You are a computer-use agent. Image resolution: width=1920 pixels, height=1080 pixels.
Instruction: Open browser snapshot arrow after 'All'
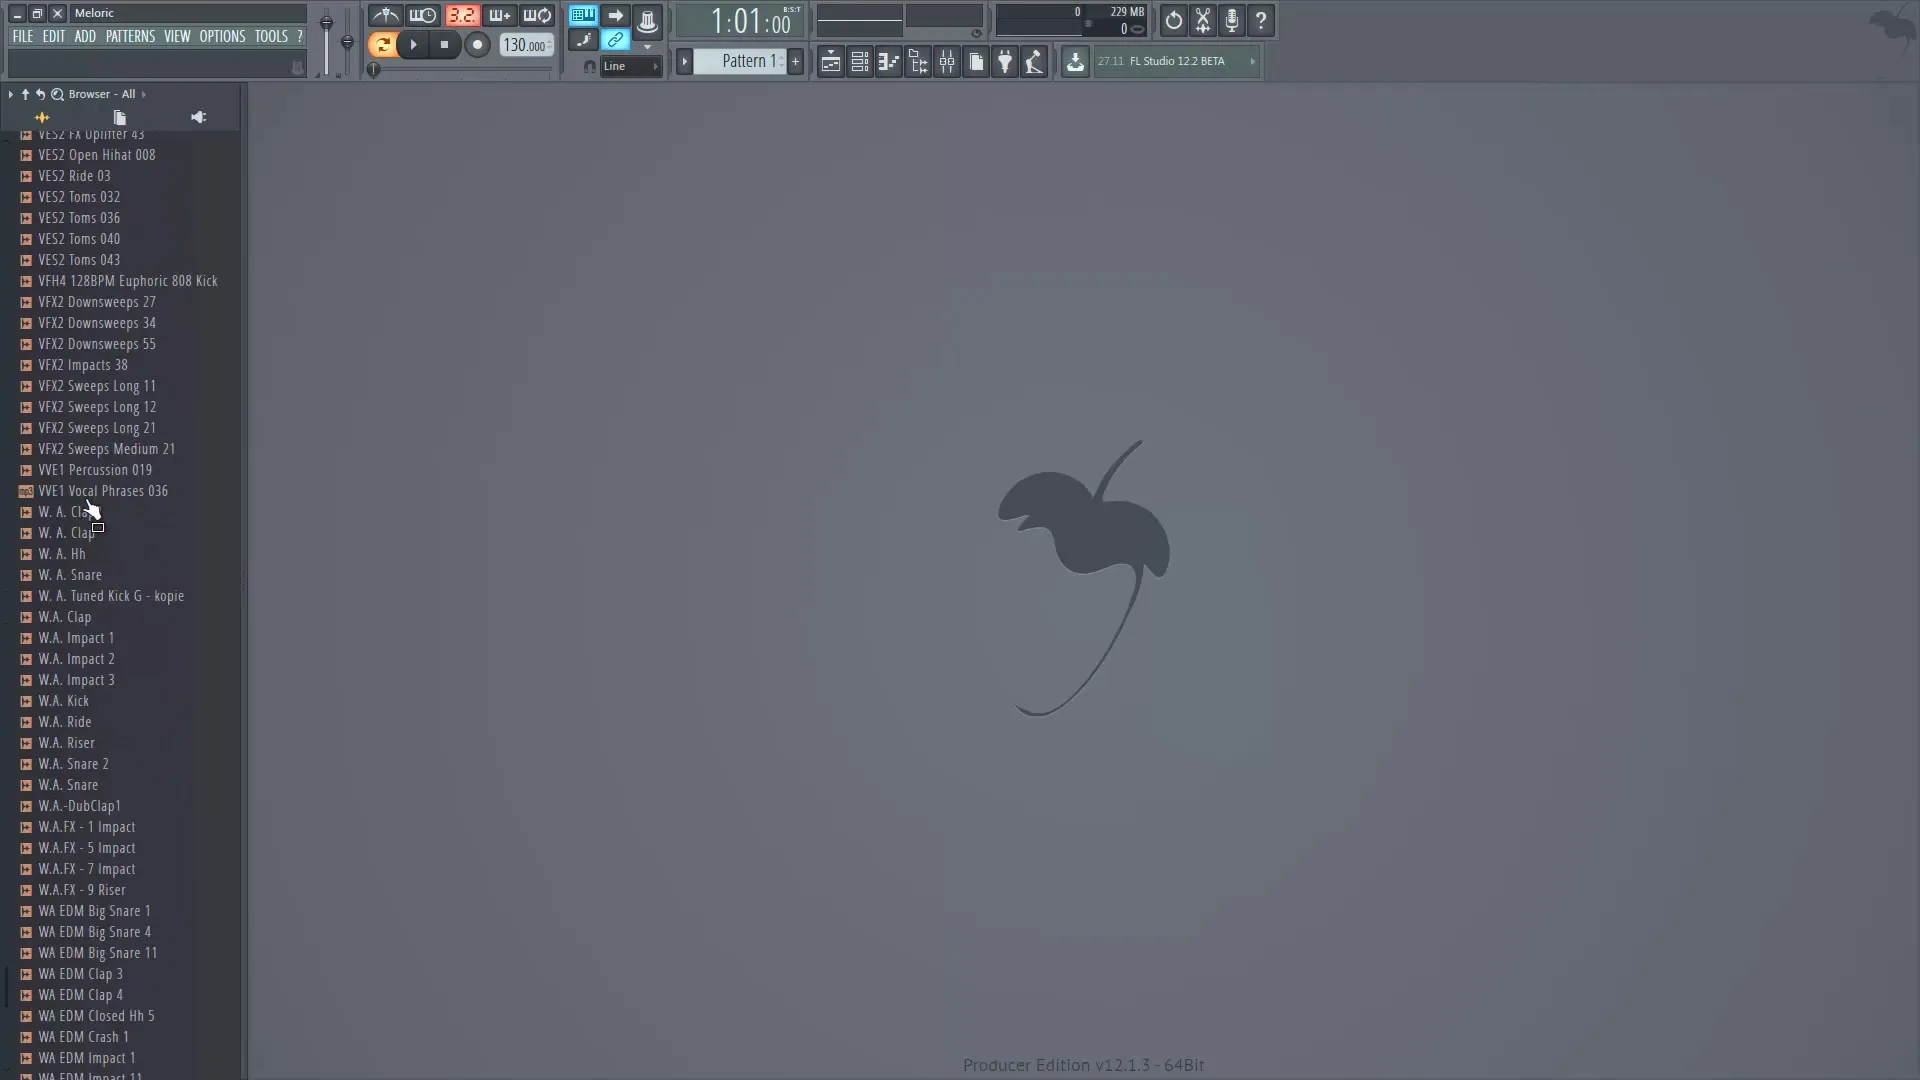pyautogui.click(x=144, y=94)
